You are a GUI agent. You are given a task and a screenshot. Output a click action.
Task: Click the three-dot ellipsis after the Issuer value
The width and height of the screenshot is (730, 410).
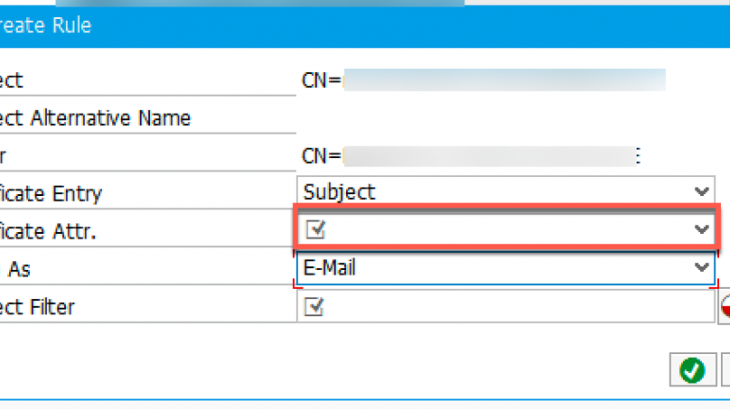pos(638,156)
